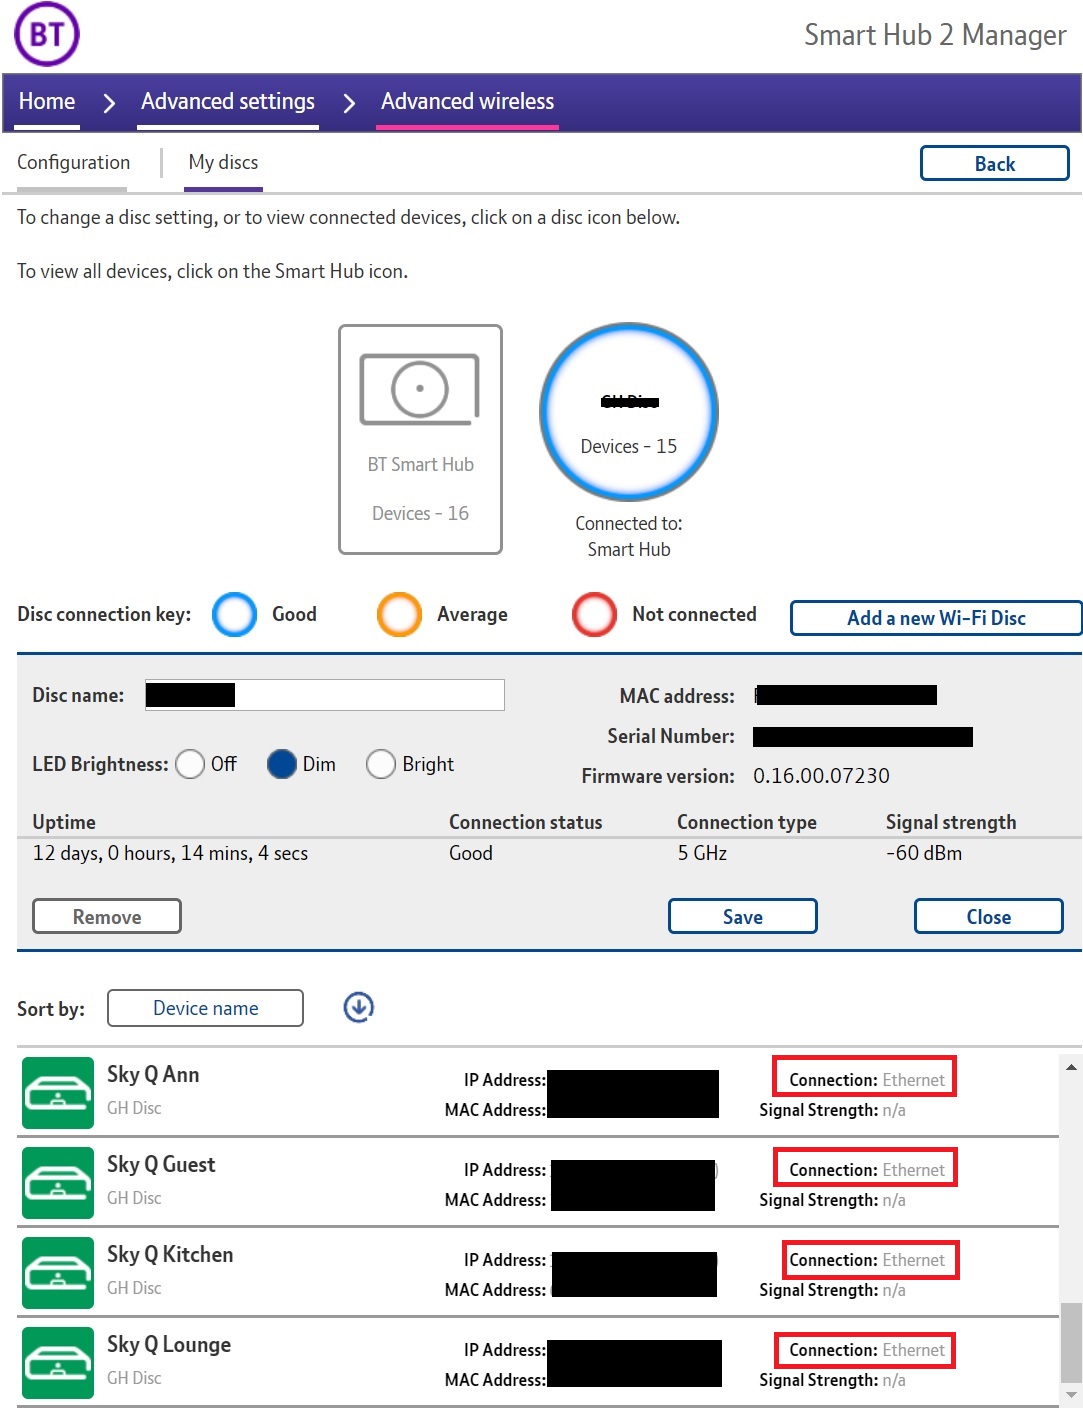The image size is (1083, 1416).
Task: Switch to the Configuration tab
Action: [x=73, y=162]
